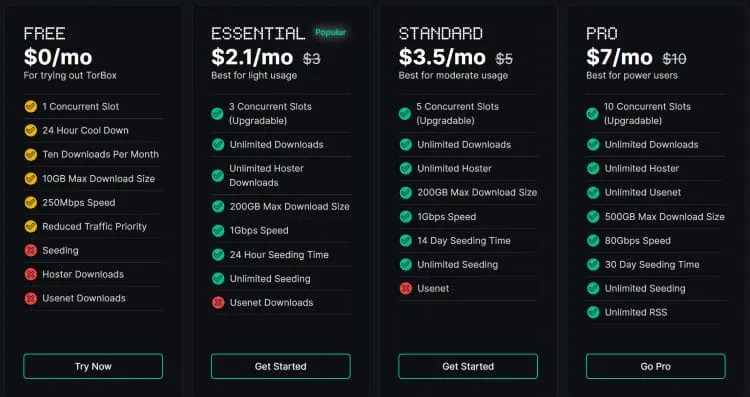Image resolution: width=750 pixels, height=397 pixels.
Task: Click Get Started under Standard plan
Action: [468, 366]
